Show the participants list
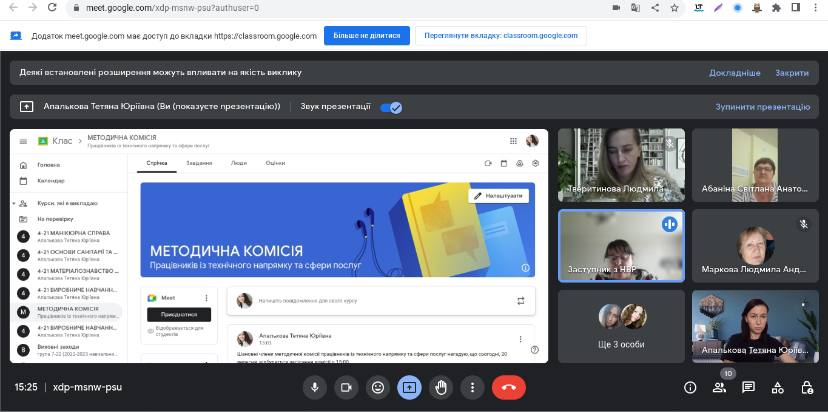Viewport: 828px width, 412px height. tap(719, 388)
